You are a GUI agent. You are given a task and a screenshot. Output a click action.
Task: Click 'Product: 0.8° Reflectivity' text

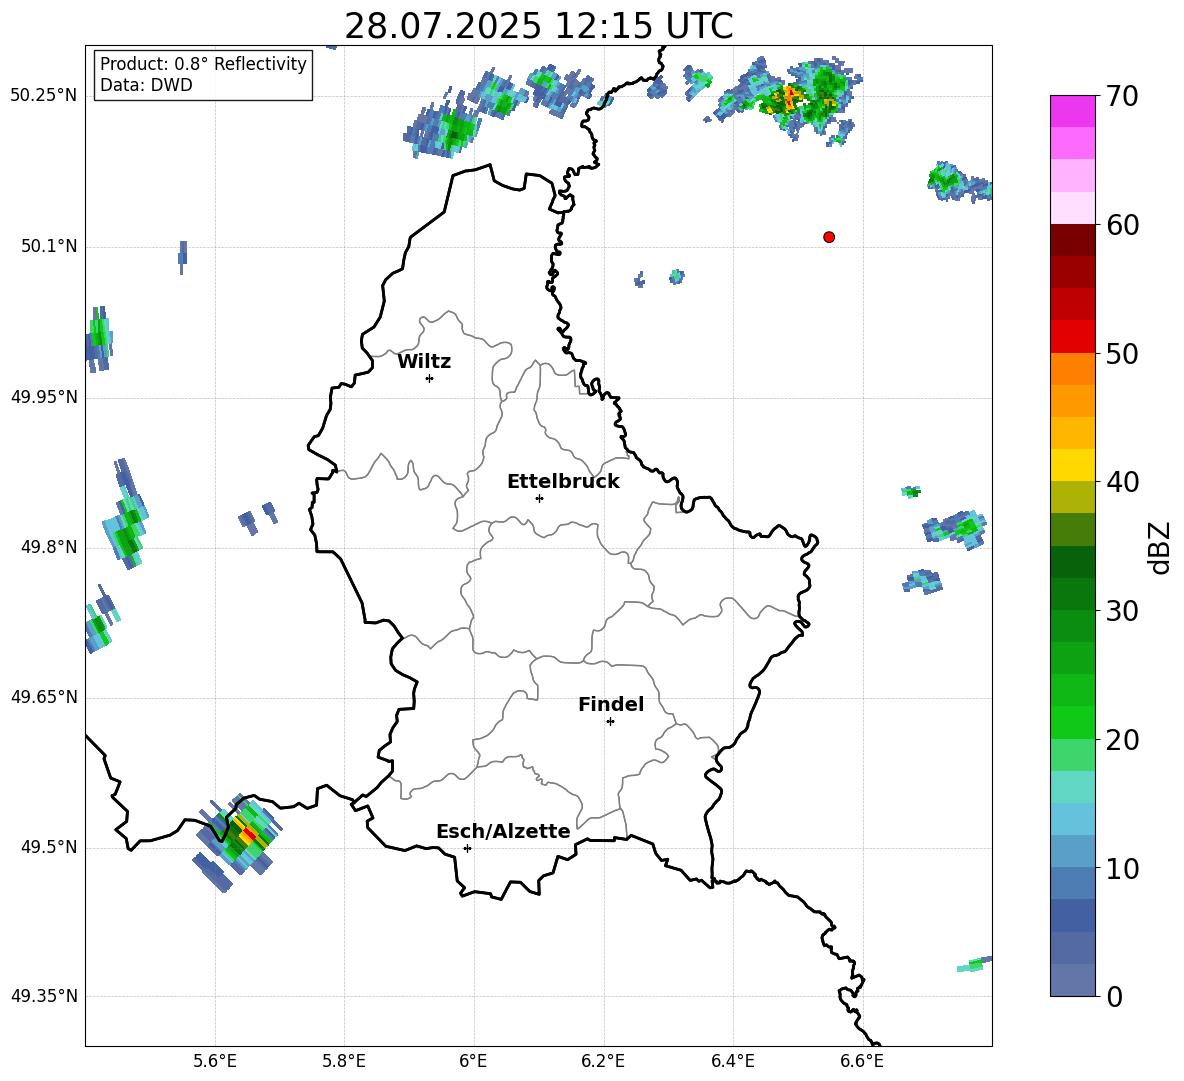[203, 63]
